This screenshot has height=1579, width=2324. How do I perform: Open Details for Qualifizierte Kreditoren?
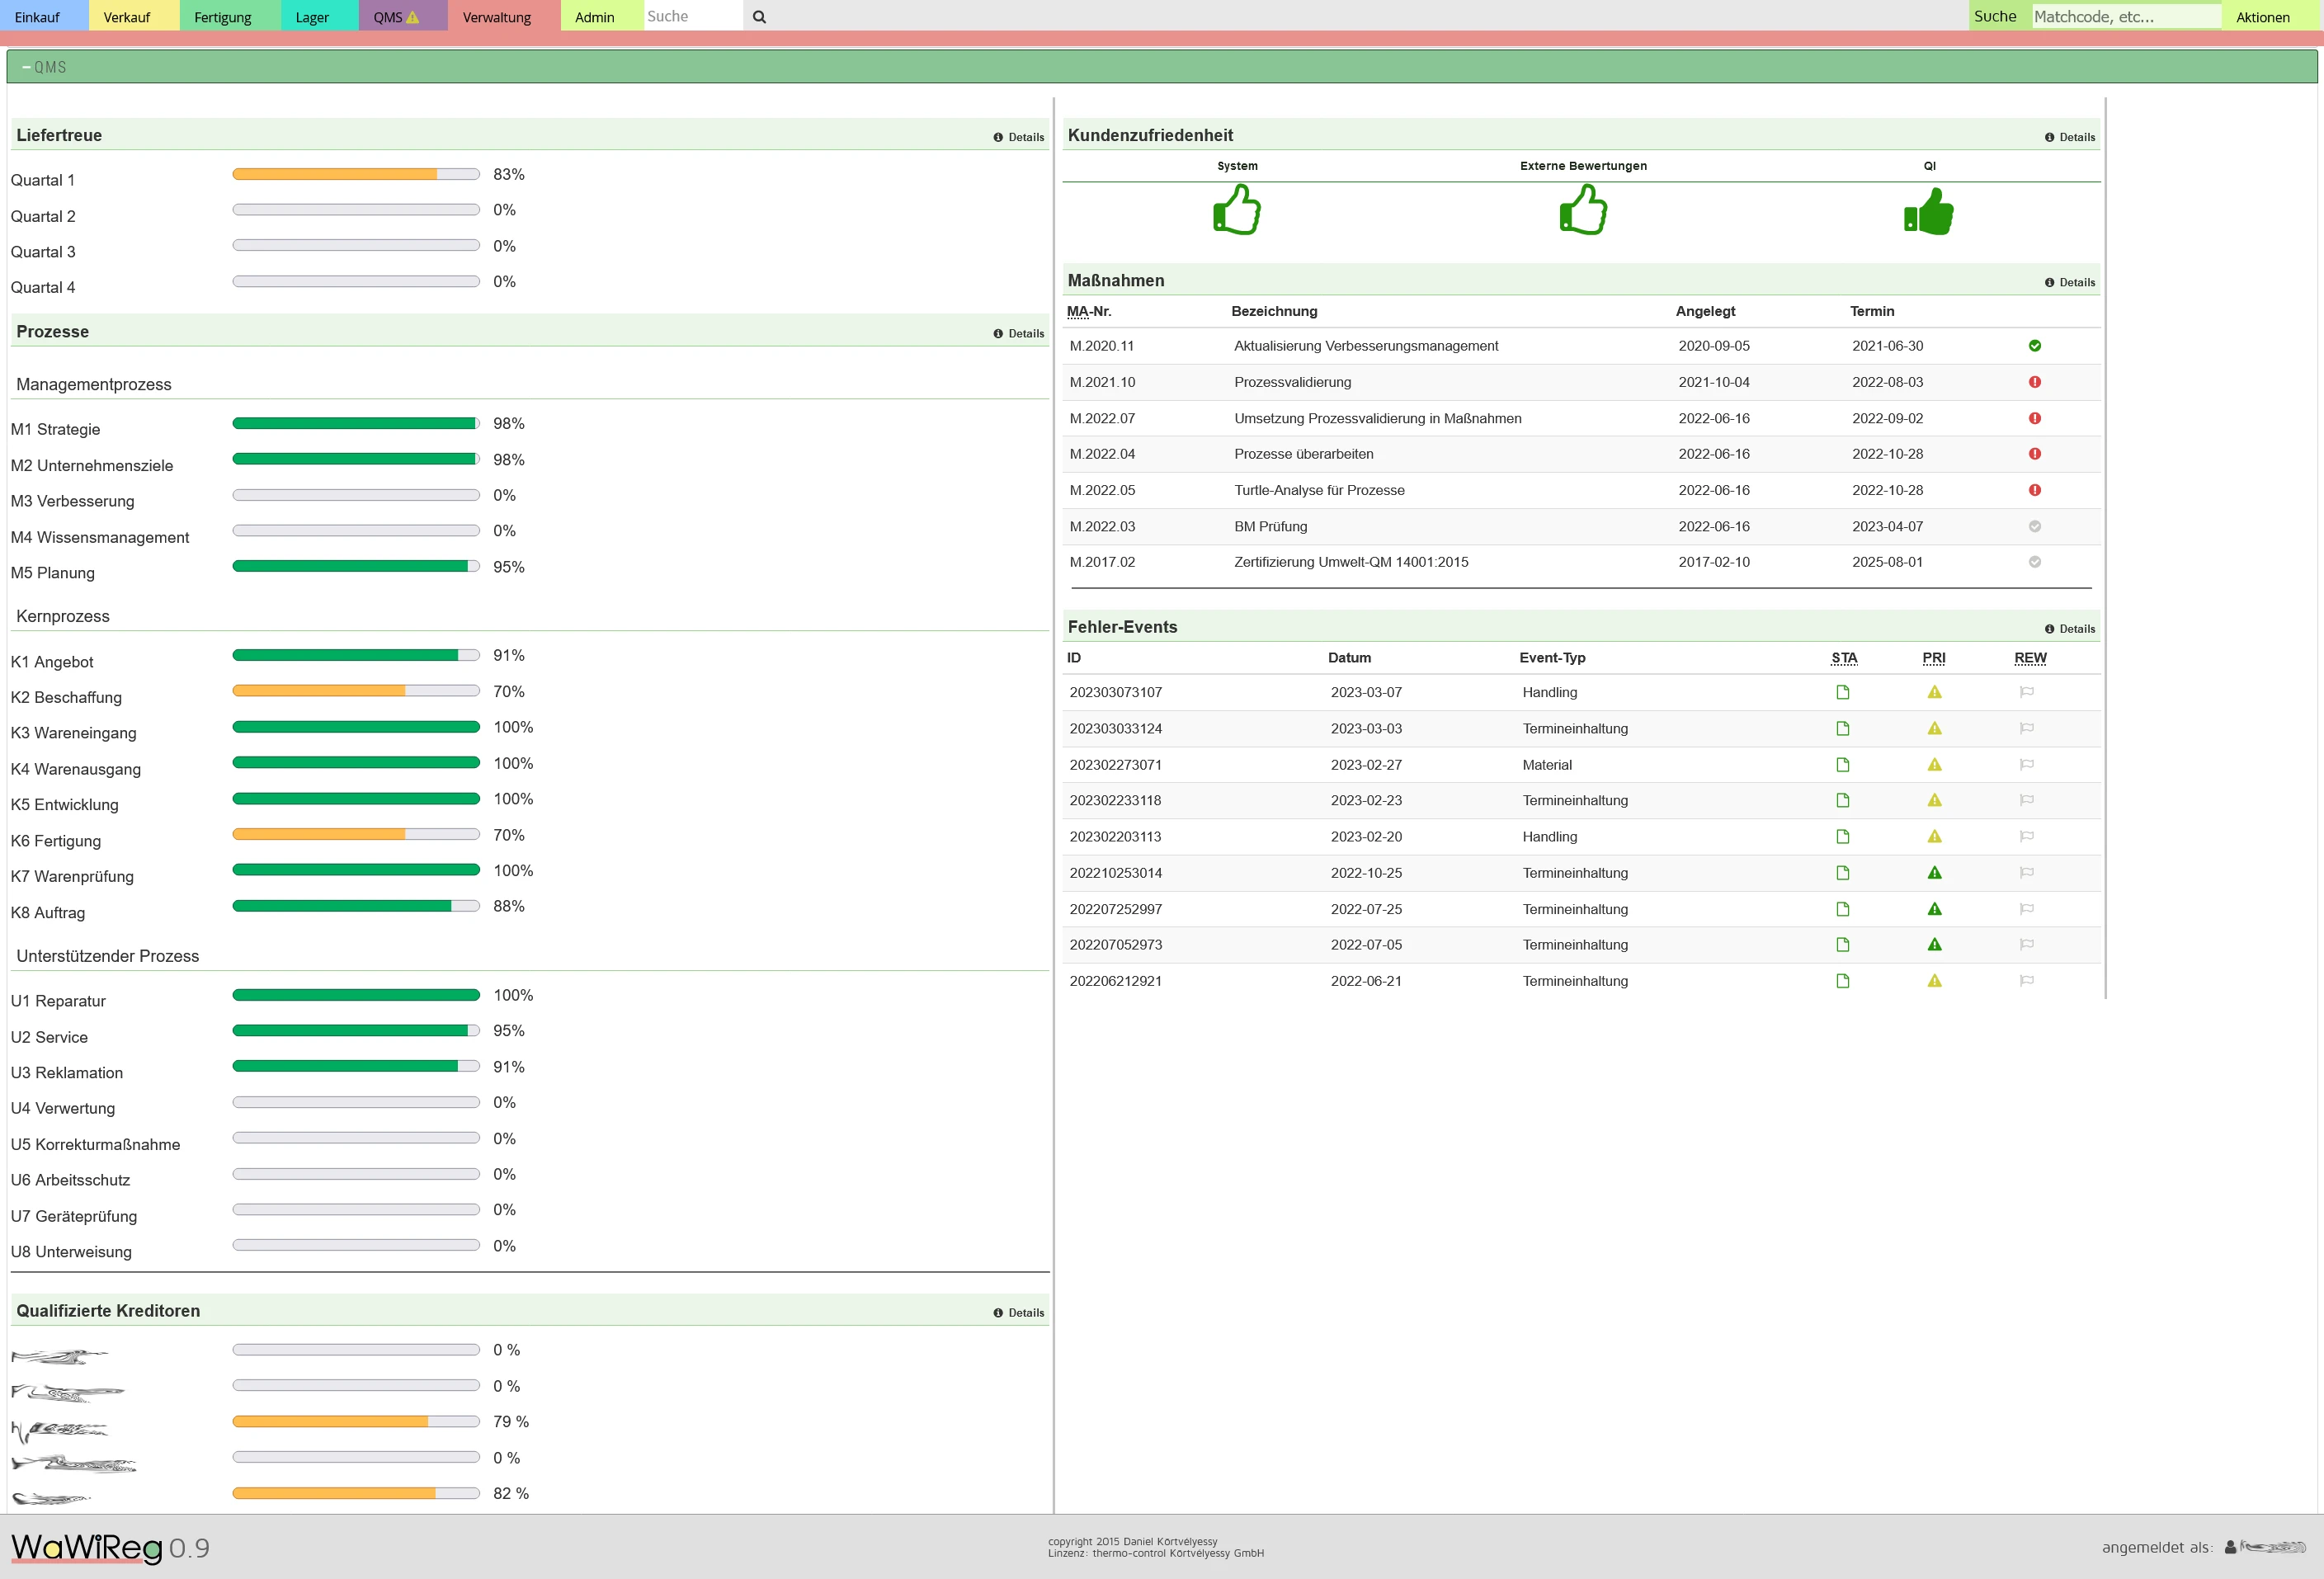click(x=1019, y=1313)
